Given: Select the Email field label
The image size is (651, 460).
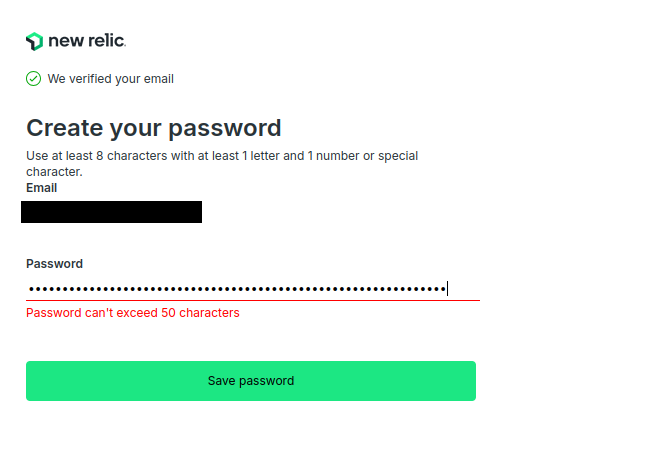Looking at the screenshot, I should pyautogui.click(x=42, y=188).
